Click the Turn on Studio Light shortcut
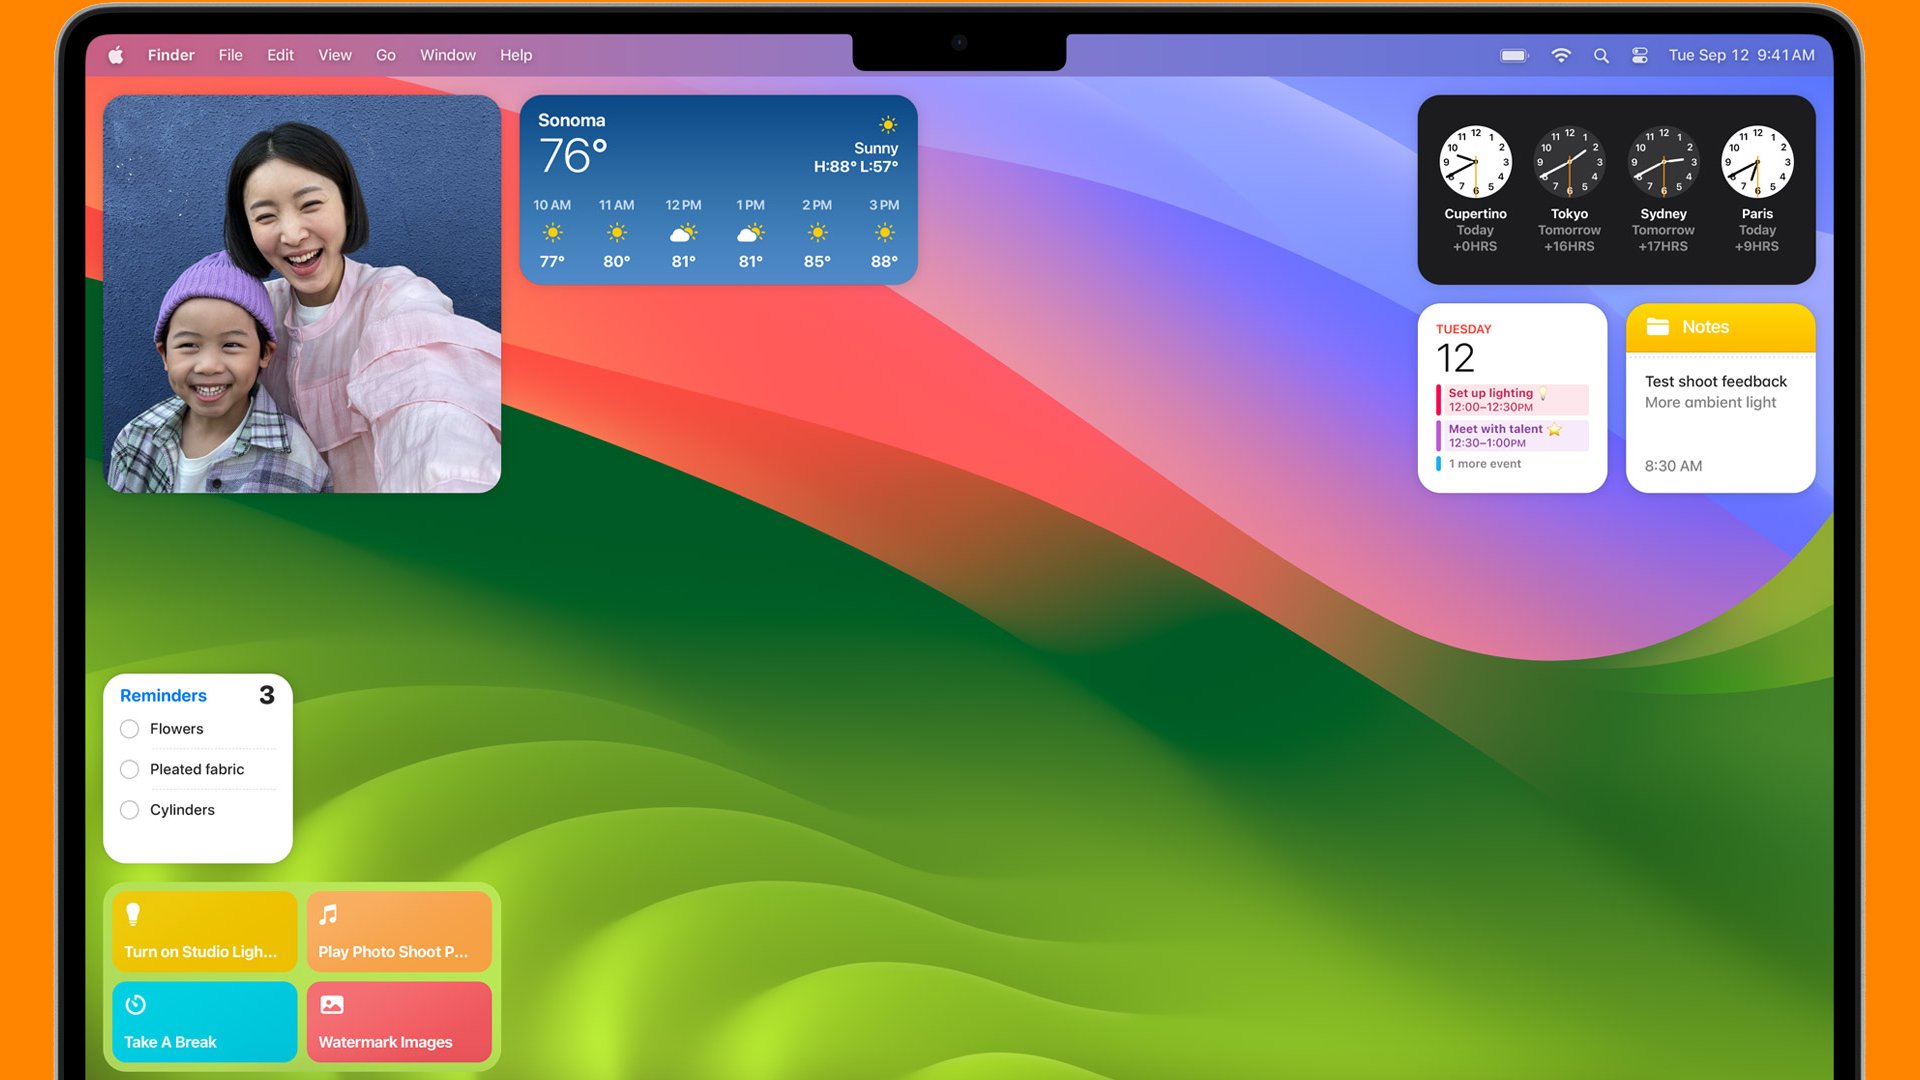This screenshot has width=1920, height=1080. (x=202, y=930)
